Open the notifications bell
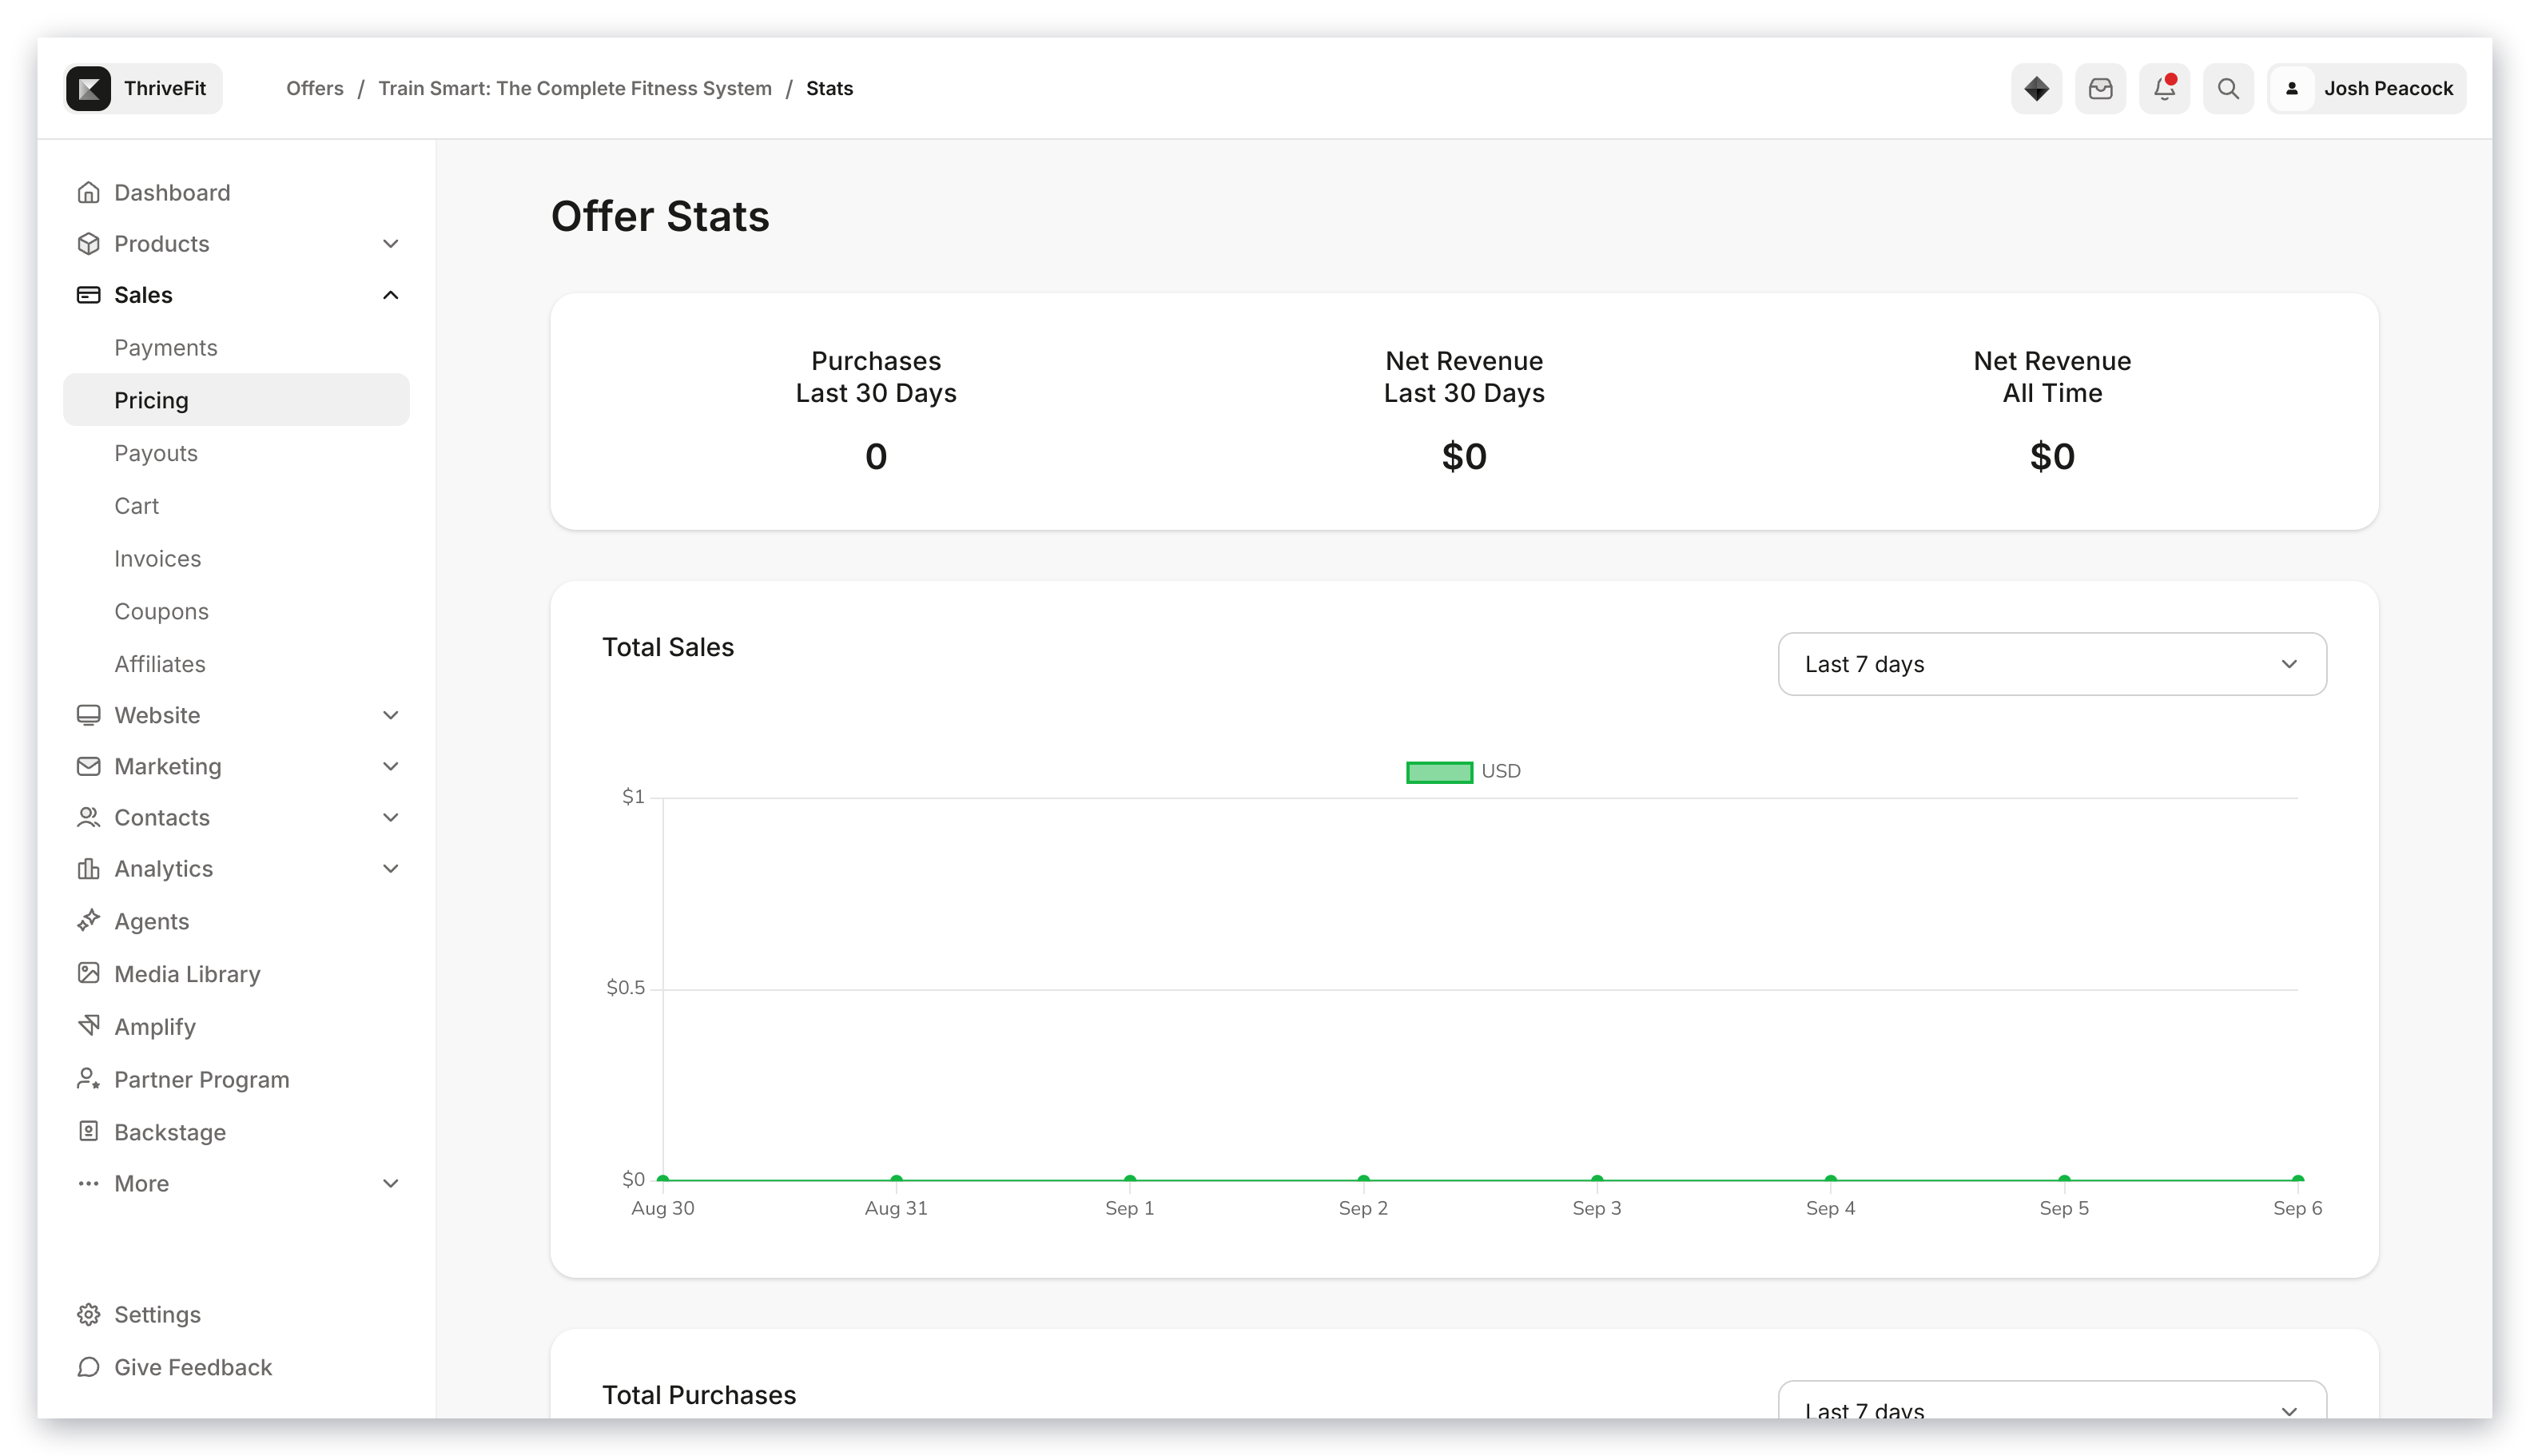The width and height of the screenshot is (2530, 1456). click(x=2164, y=88)
